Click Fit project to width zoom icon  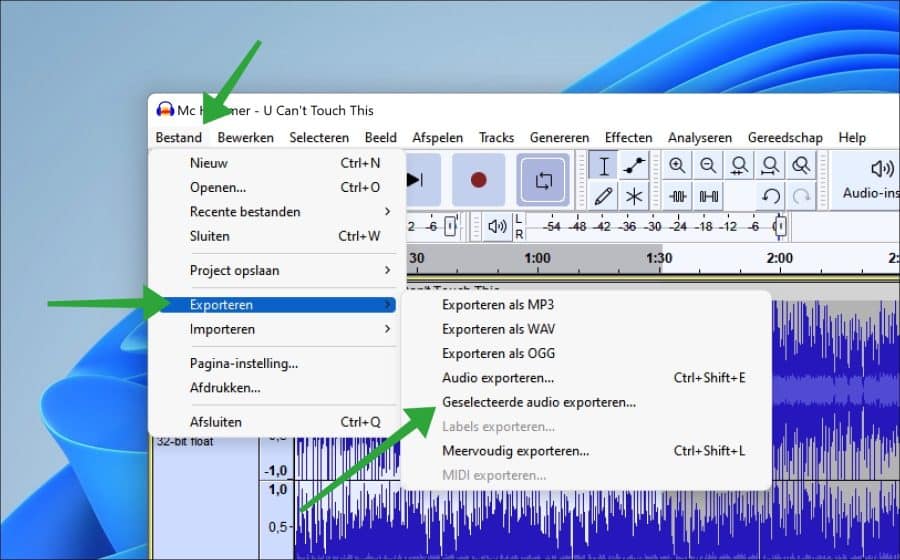[x=770, y=166]
